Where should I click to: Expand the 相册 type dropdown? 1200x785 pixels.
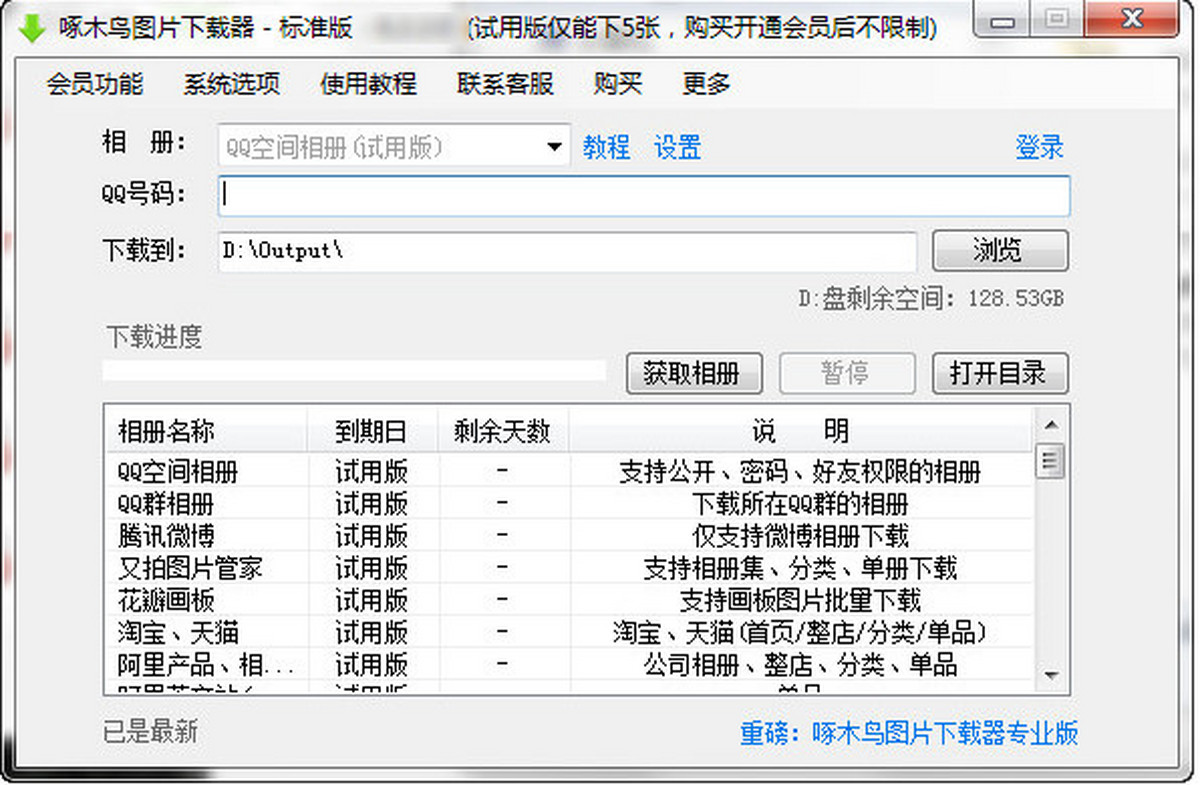coord(553,148)
